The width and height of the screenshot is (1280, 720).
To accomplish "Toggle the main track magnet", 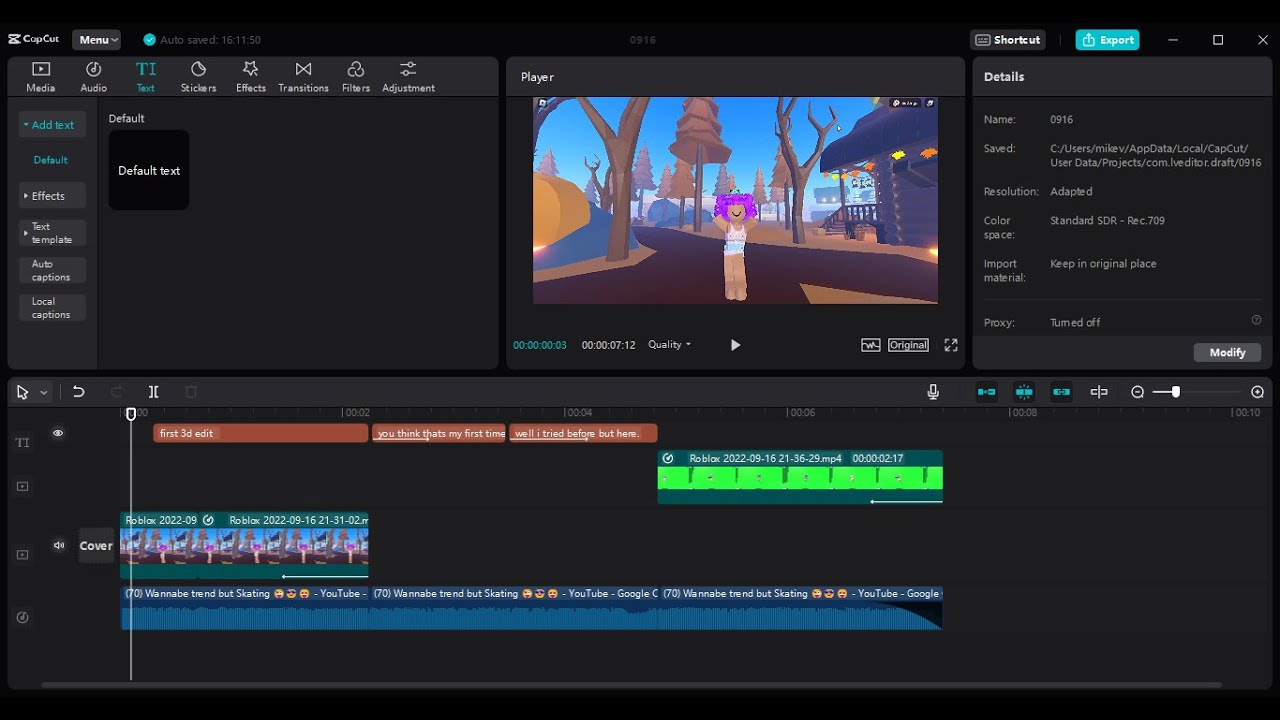I will coord(986,392).
